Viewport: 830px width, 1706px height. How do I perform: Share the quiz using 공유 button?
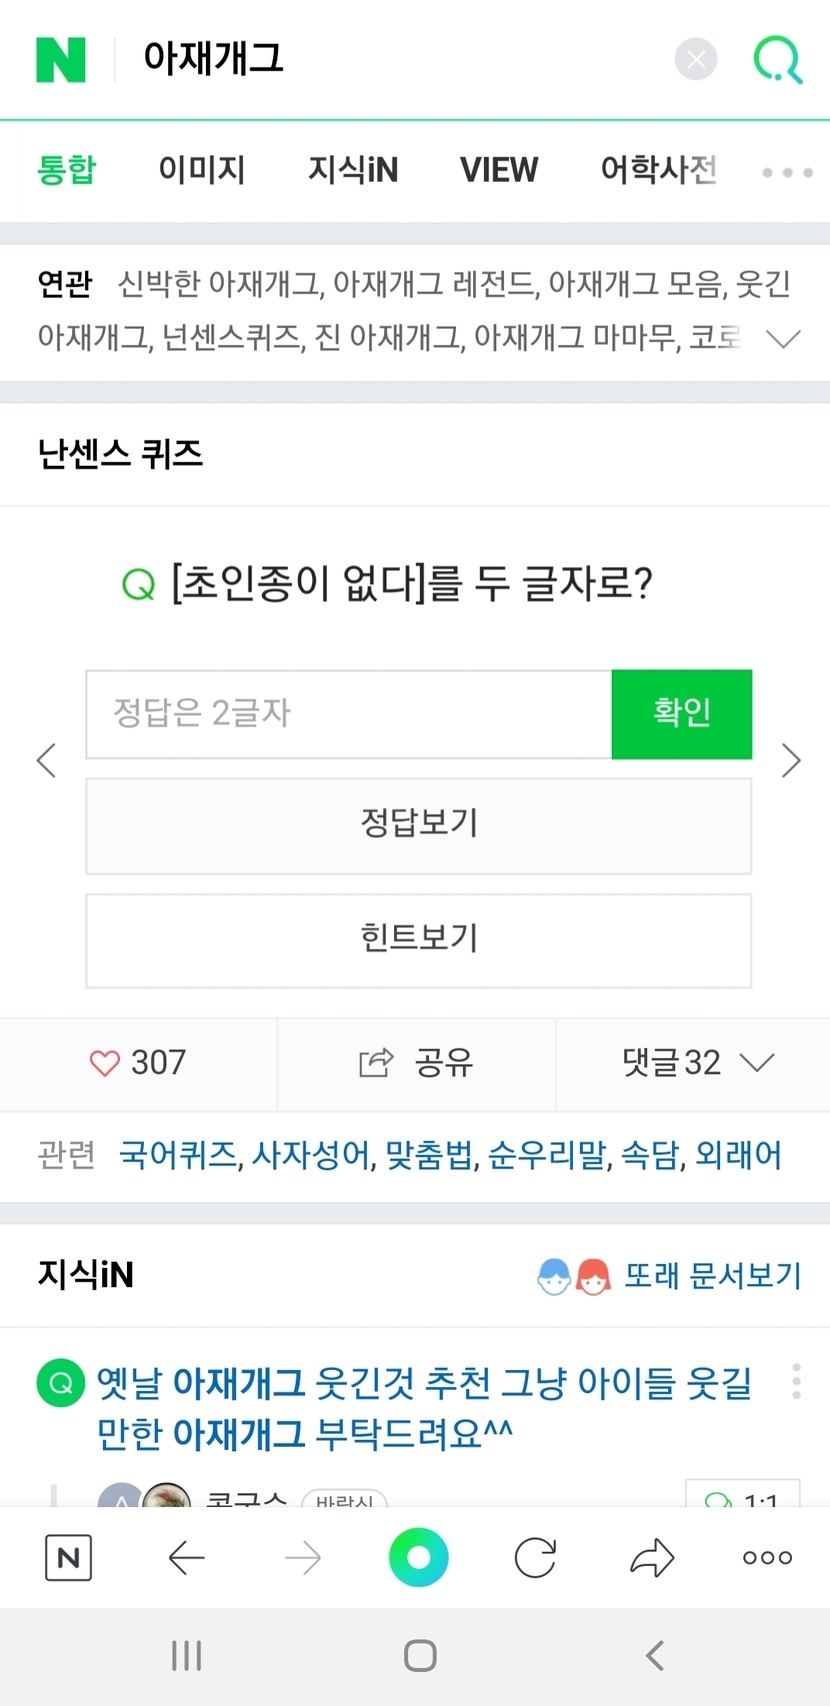tap(416, 1062)
